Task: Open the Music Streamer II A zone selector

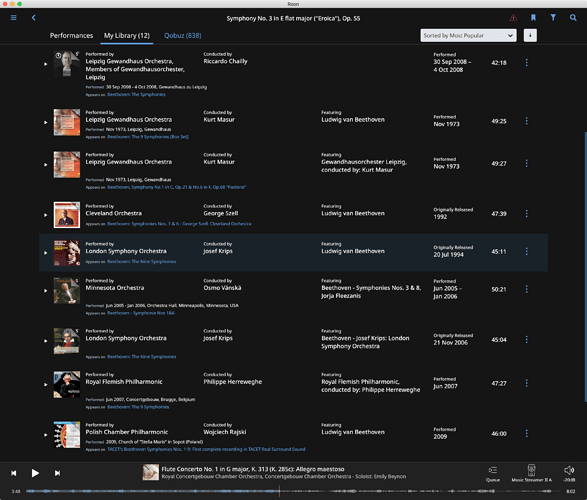Action: tap(532, 473)
